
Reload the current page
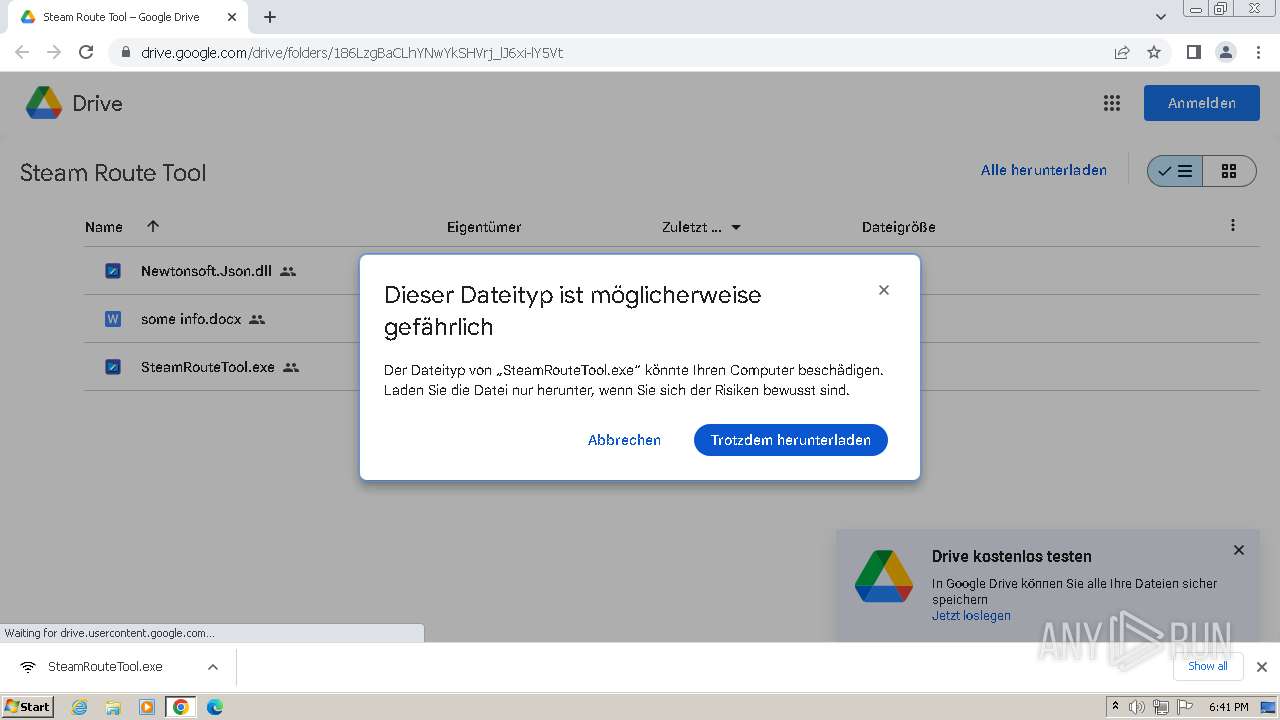tap(86, 52)
